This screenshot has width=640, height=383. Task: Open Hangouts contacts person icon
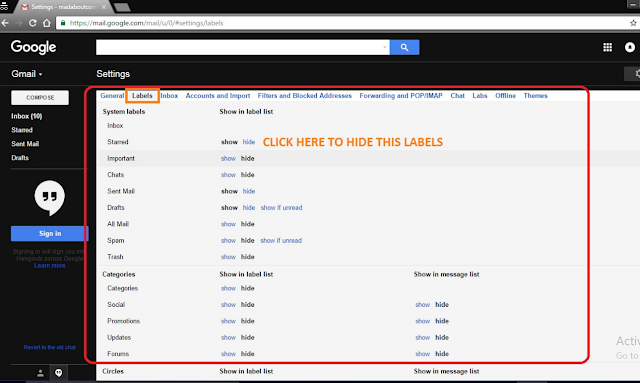(x=40, y=373)
